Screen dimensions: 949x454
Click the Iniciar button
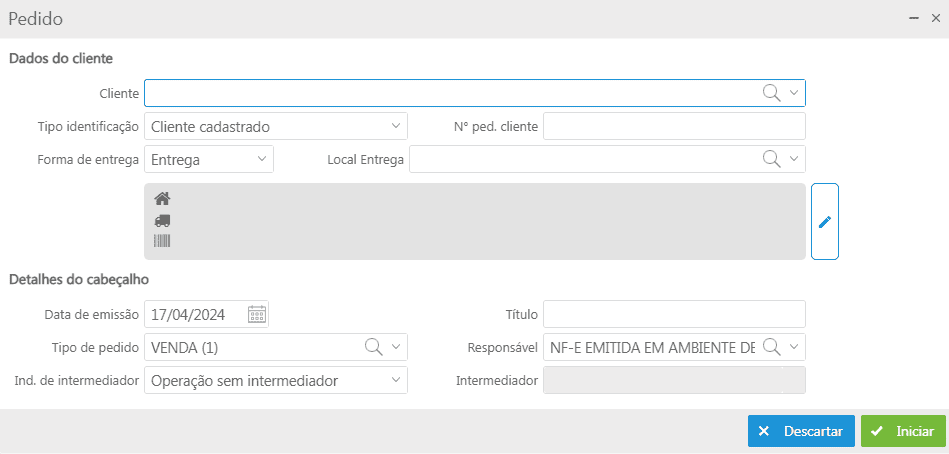(x=903, y=431)
